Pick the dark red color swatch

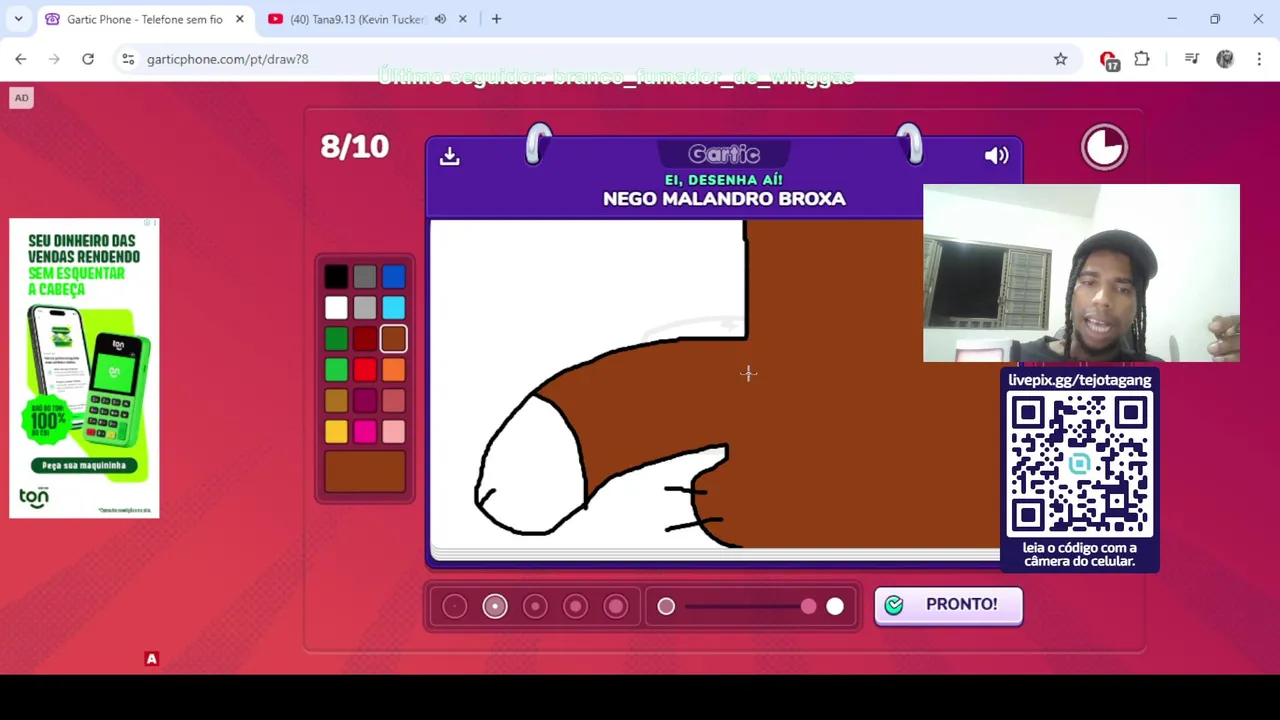(x=365, y=339)
